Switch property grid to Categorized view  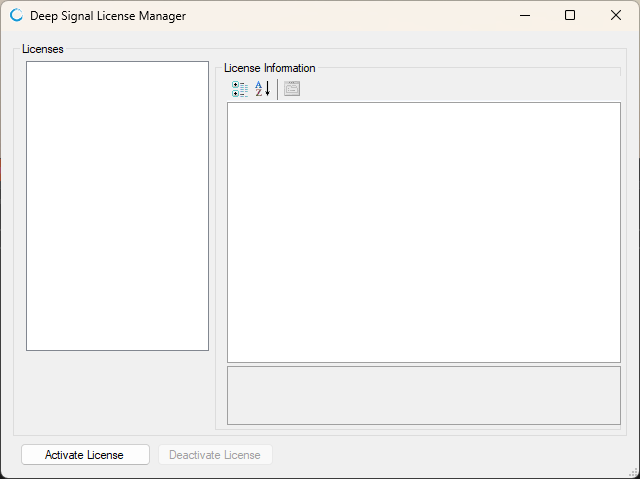(x=240, y=89)
